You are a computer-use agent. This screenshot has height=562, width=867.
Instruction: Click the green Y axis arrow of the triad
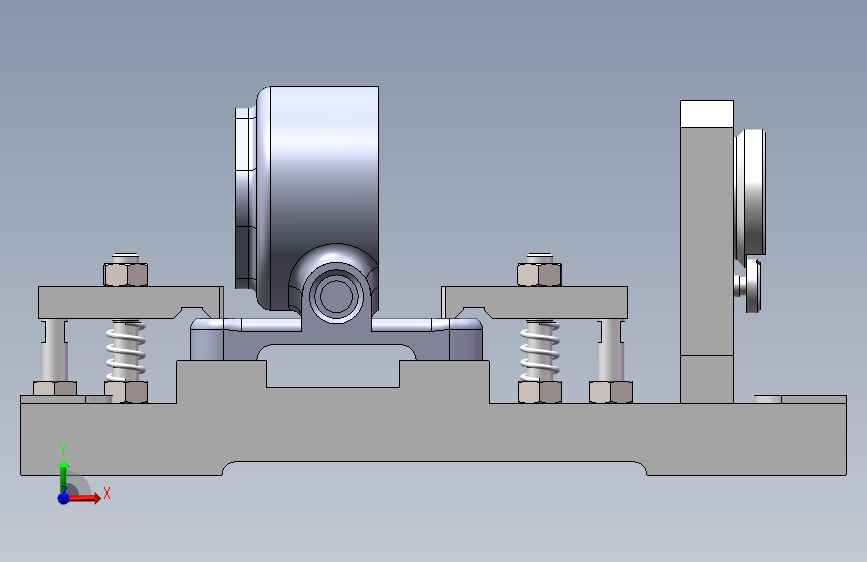click(63, 476)
